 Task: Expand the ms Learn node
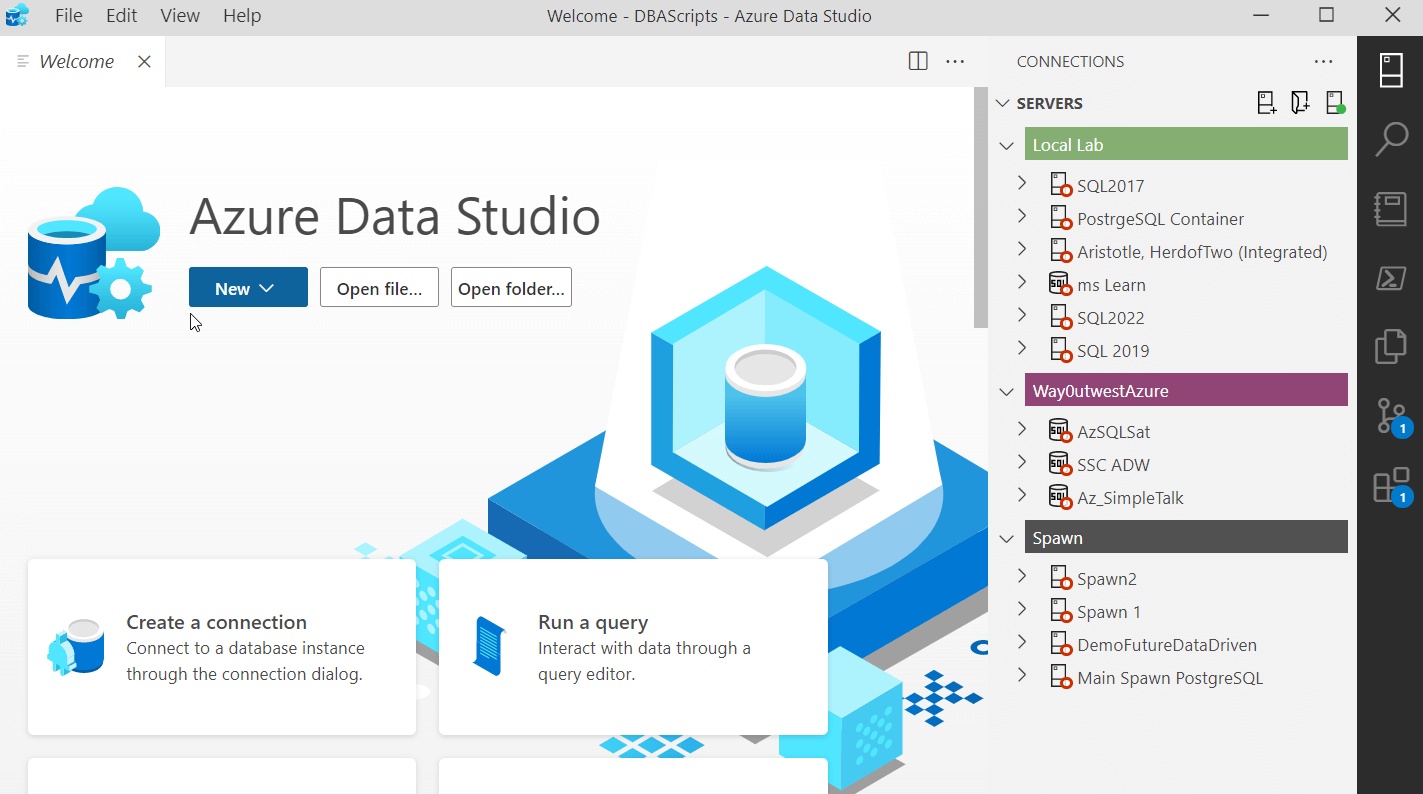[1022, 282]
